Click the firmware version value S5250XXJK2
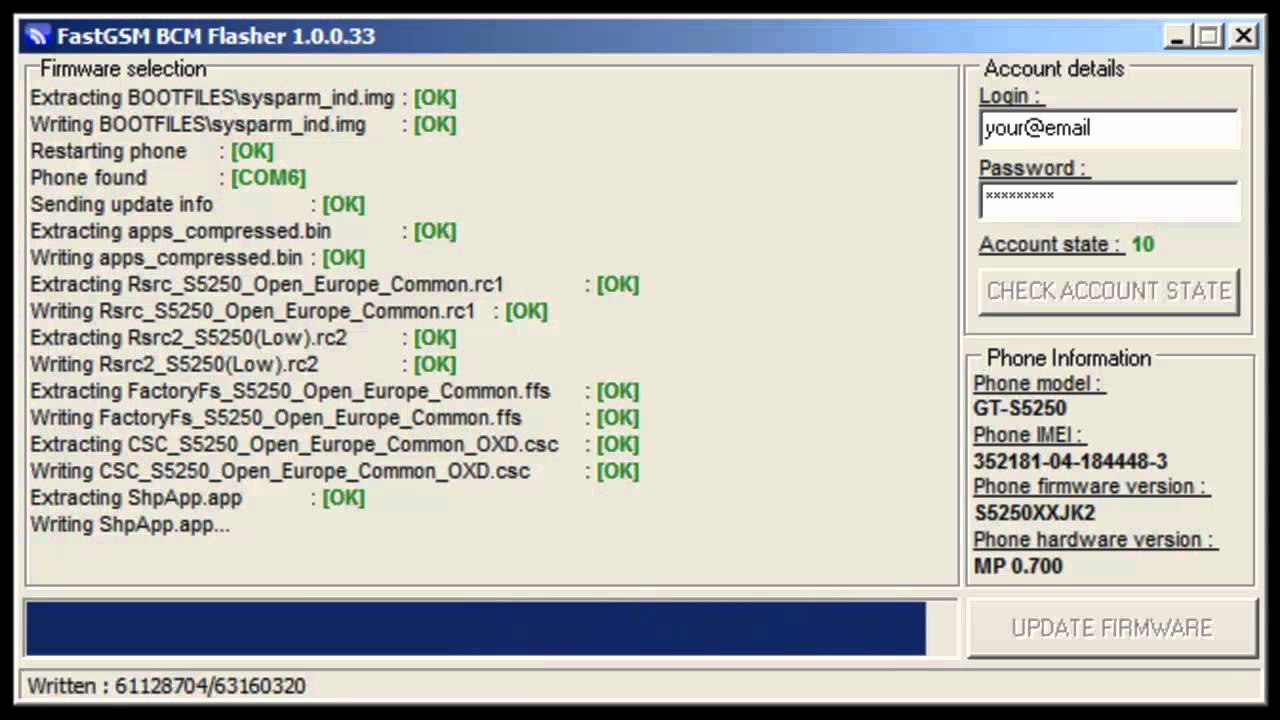 (1035, 513)
